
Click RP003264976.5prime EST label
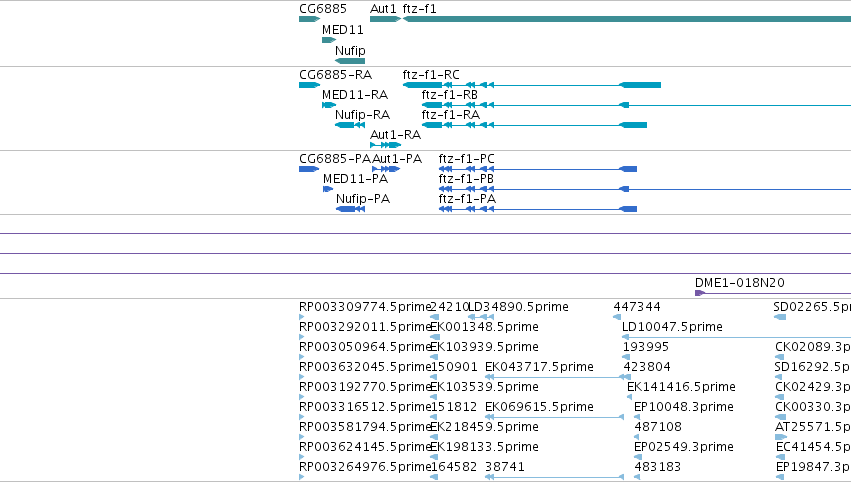click(x=365, y=467)
